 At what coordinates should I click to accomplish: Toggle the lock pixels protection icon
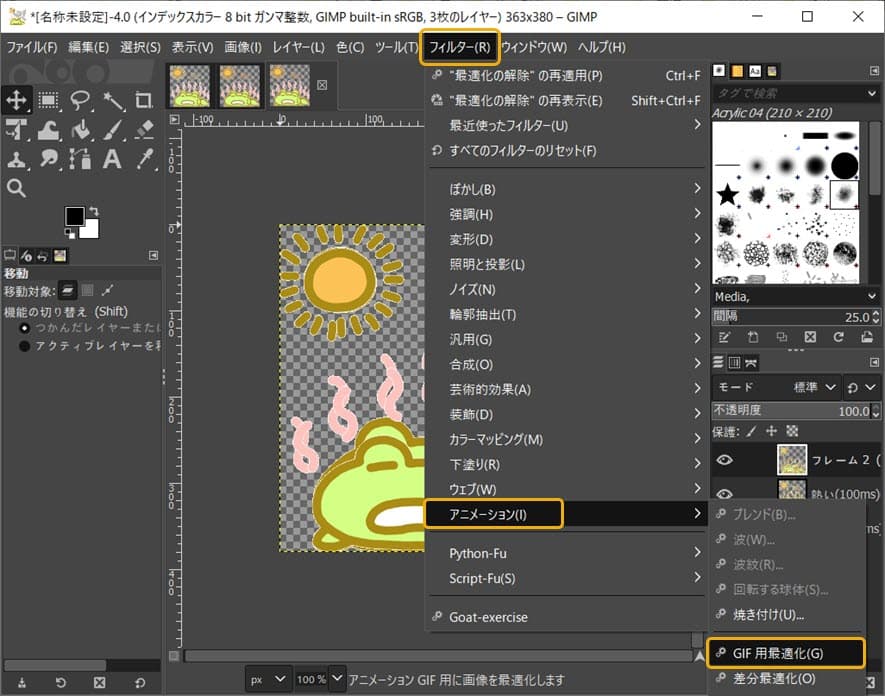[750, 431]
